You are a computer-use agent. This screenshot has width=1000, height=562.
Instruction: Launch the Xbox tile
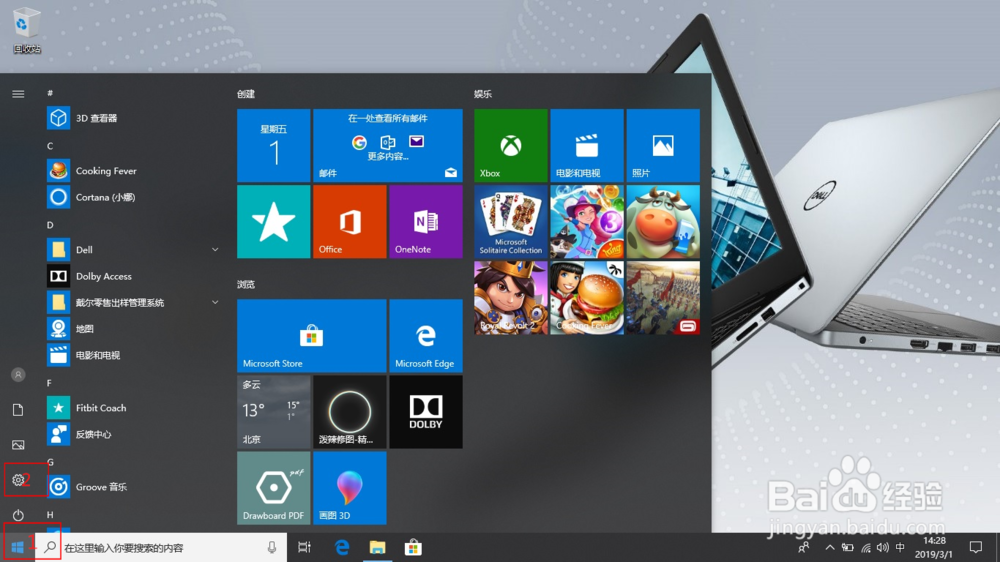click(x=511, y=145)
